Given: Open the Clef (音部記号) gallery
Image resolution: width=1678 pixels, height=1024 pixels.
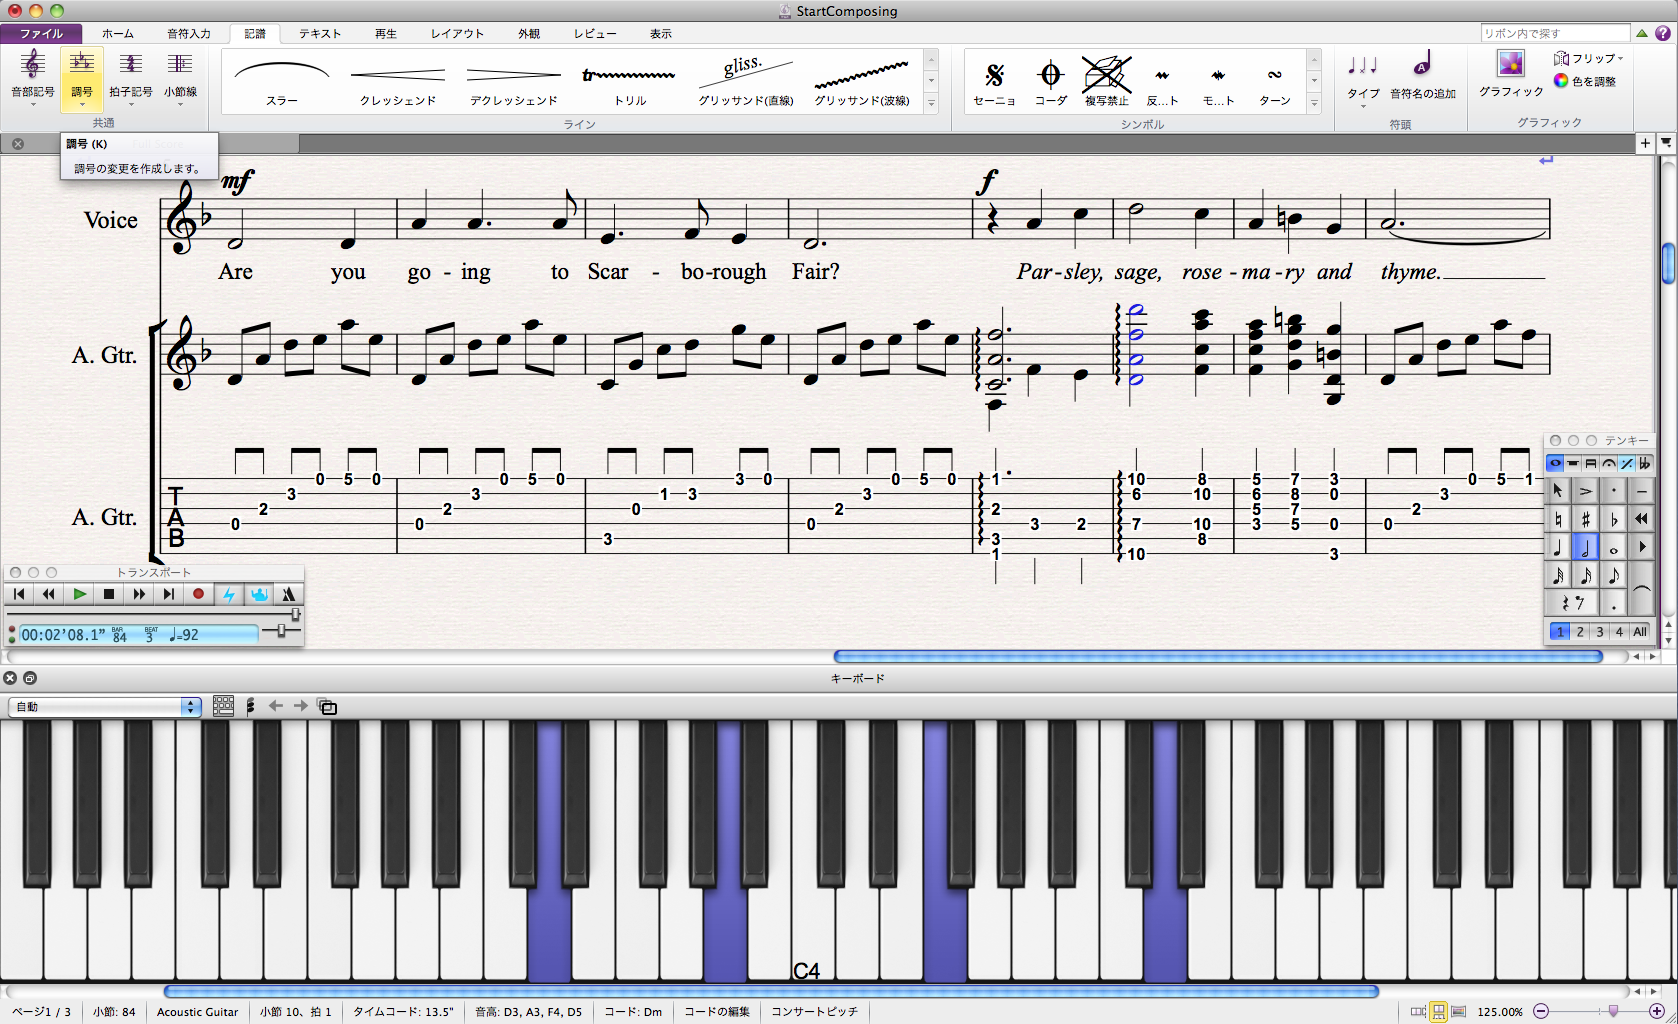Looking at the screenshot, I should (x=33, y=77).
